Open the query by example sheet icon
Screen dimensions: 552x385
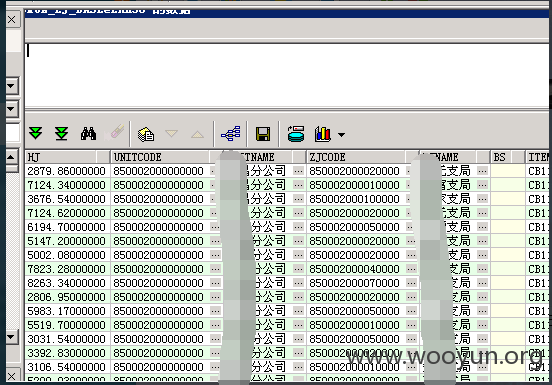(146, 134)
